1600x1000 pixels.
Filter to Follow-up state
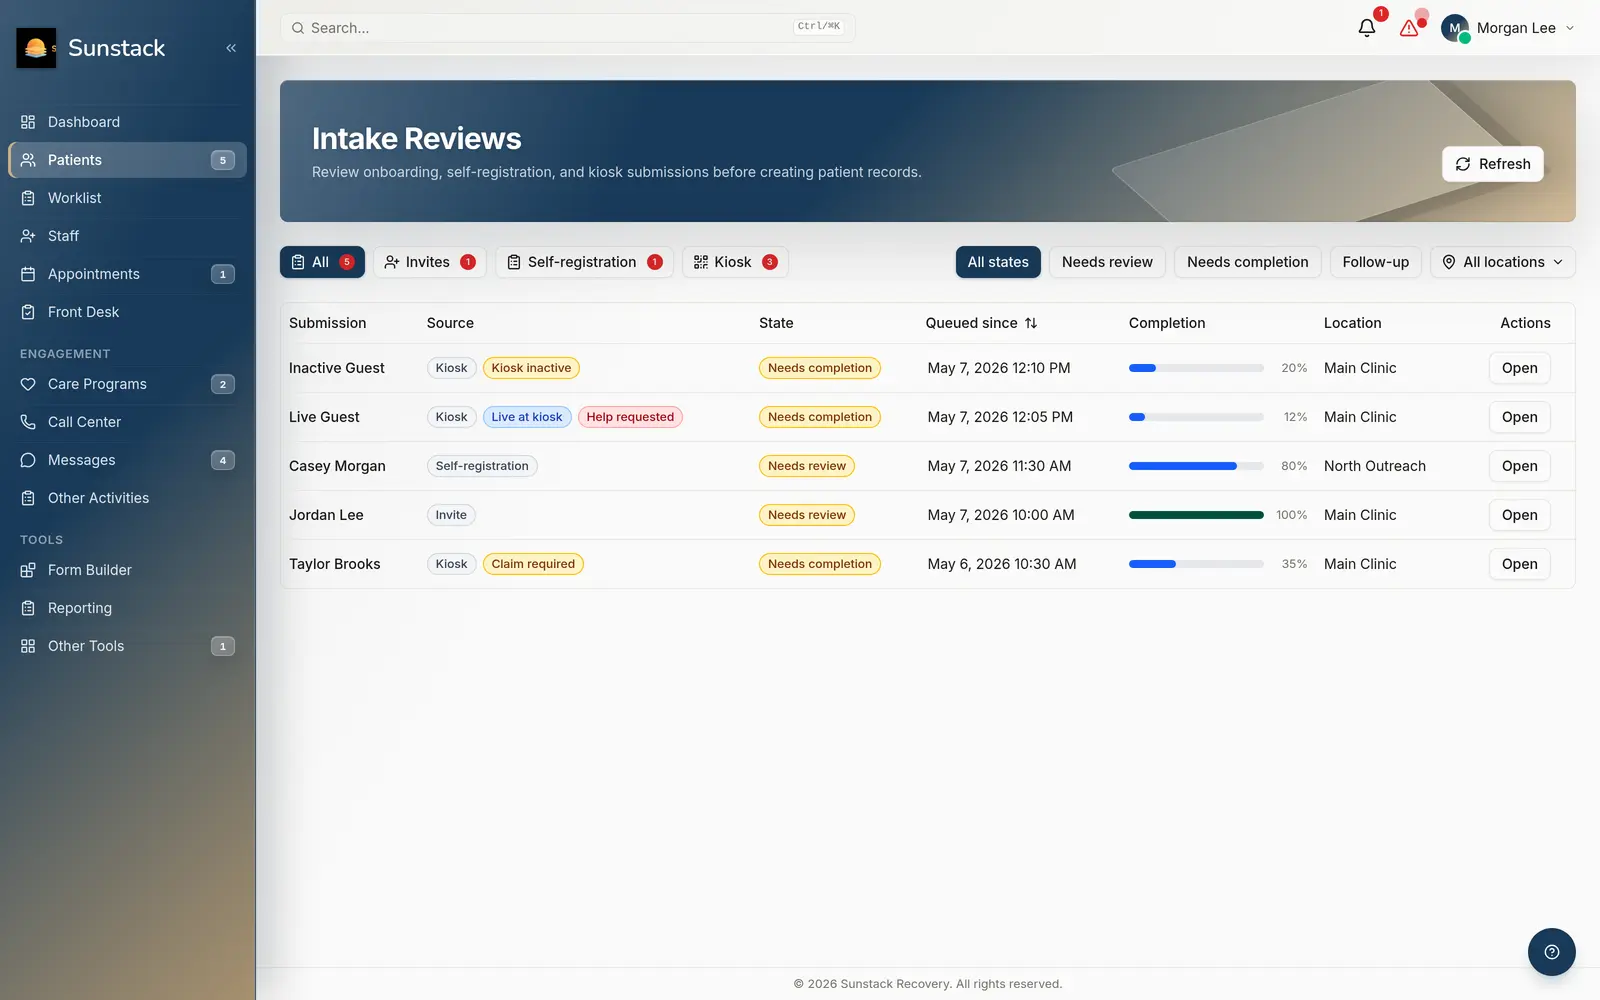tap(1376, 262)
